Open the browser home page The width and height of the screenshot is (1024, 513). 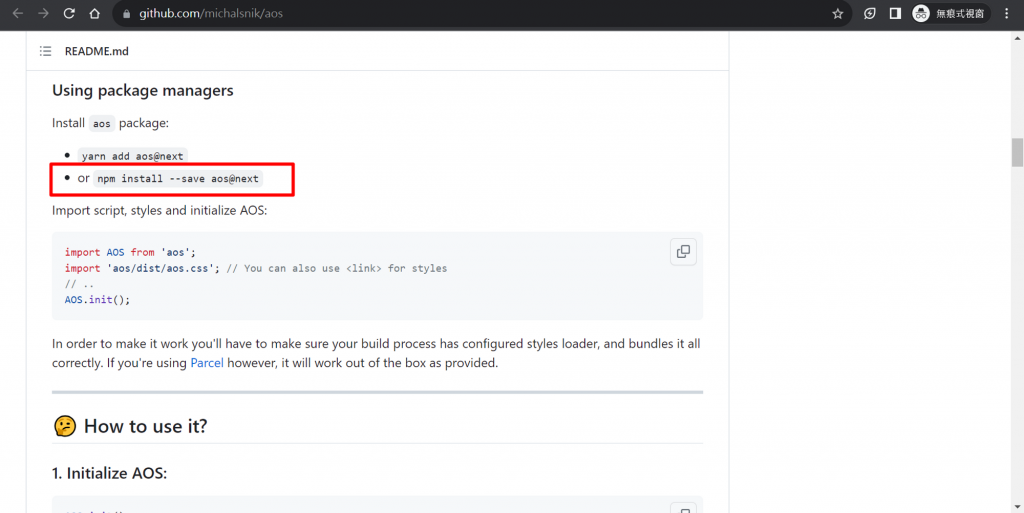click(95, 14)
